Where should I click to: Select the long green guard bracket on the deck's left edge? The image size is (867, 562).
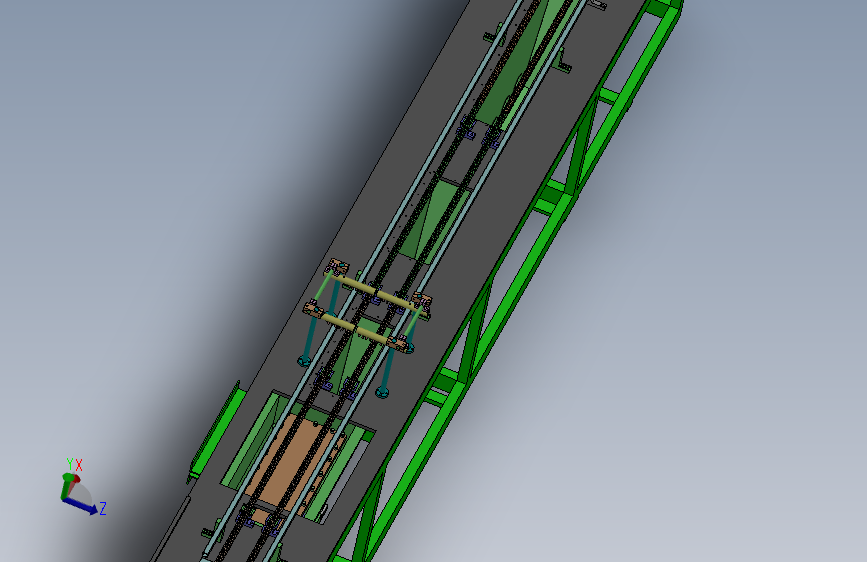(217, 431)
